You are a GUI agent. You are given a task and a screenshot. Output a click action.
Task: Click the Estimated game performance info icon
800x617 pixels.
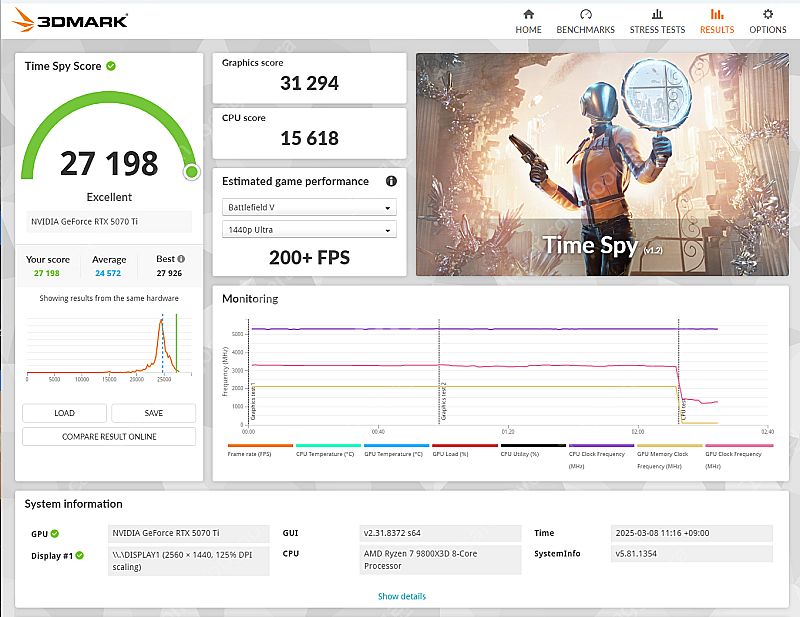tap(391, 181)
